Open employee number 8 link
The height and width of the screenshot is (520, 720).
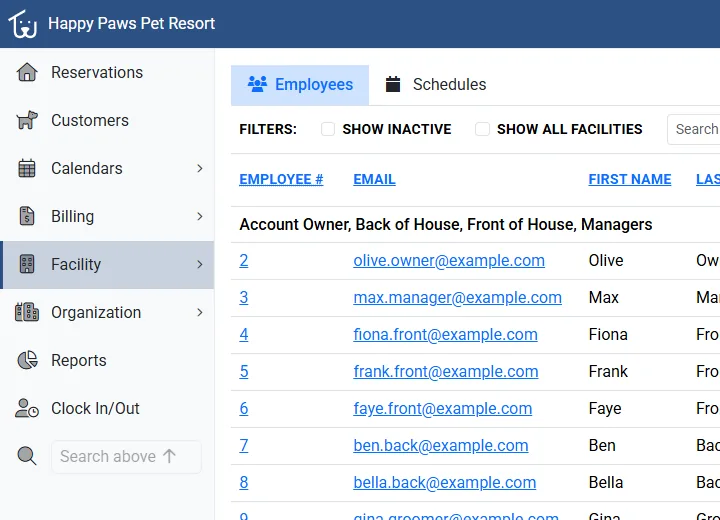(244, 483)
